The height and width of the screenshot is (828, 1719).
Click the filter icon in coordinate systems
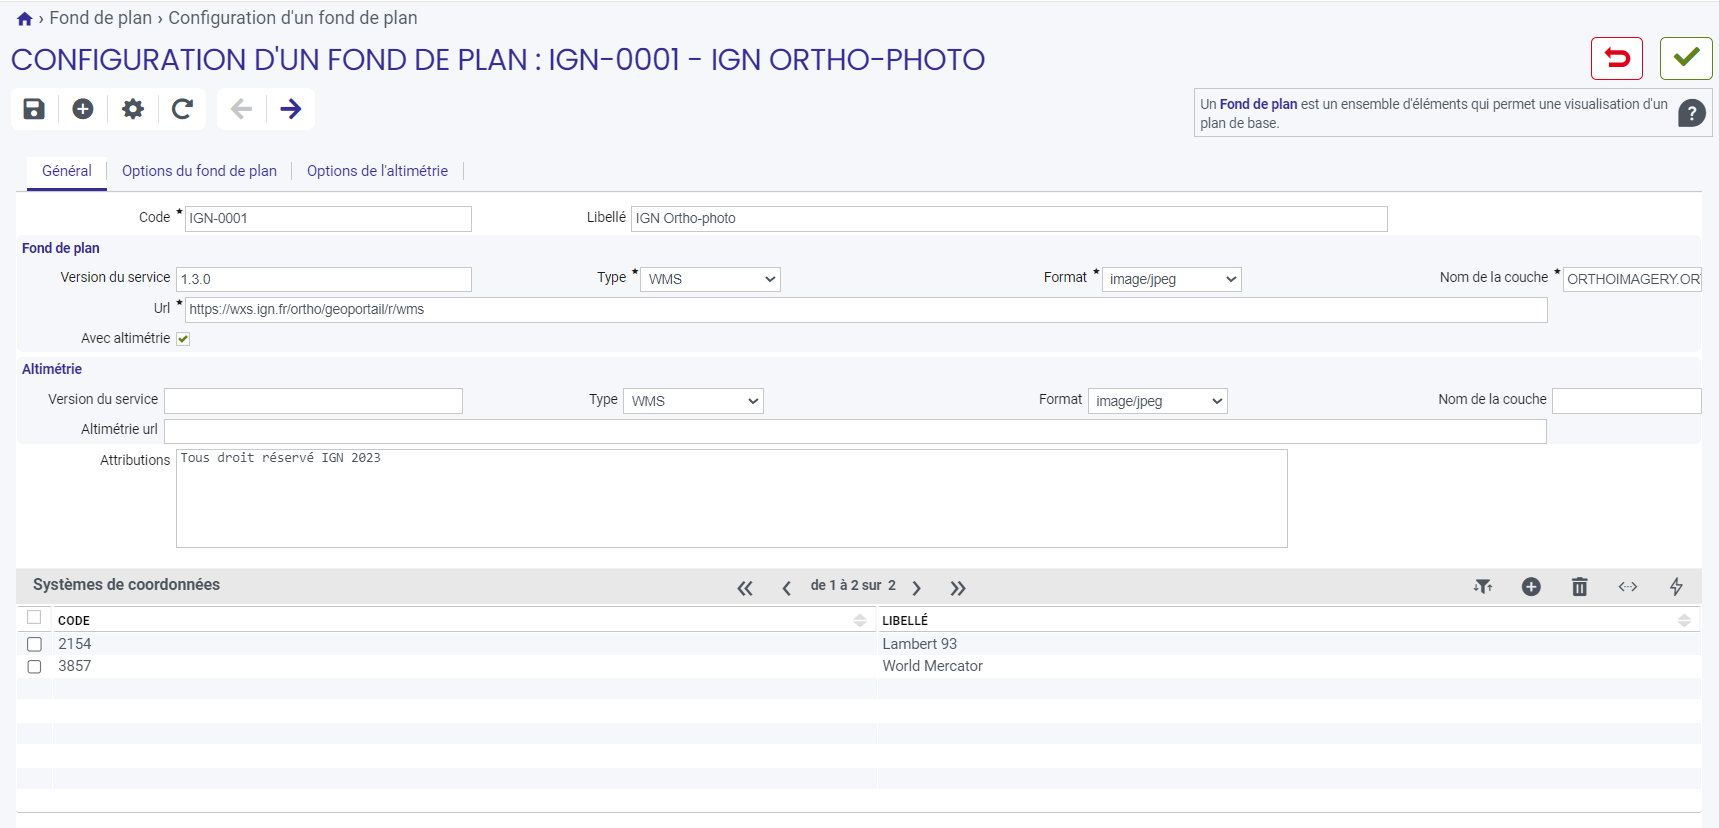point(1483,587)
